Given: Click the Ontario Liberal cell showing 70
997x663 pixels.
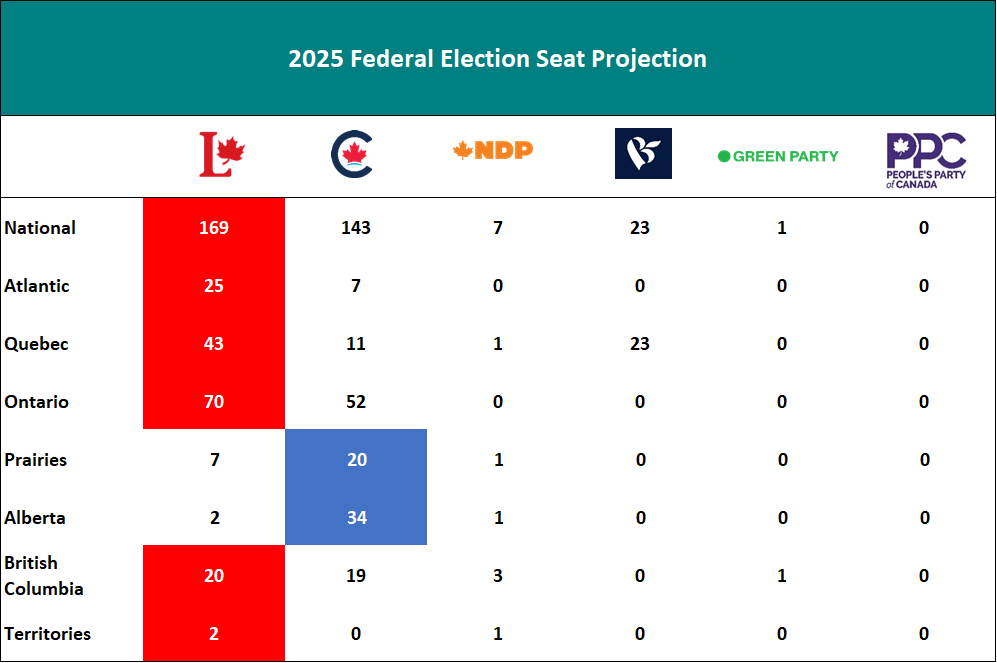Looking at the screenshot, I should [x=214, y=401].
